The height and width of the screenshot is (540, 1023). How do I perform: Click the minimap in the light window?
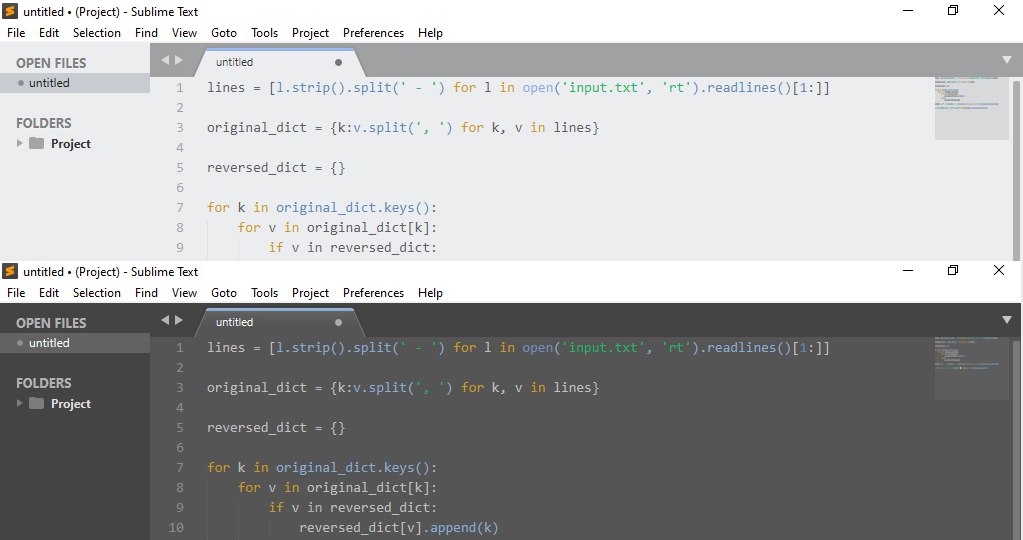click(971, 108)
